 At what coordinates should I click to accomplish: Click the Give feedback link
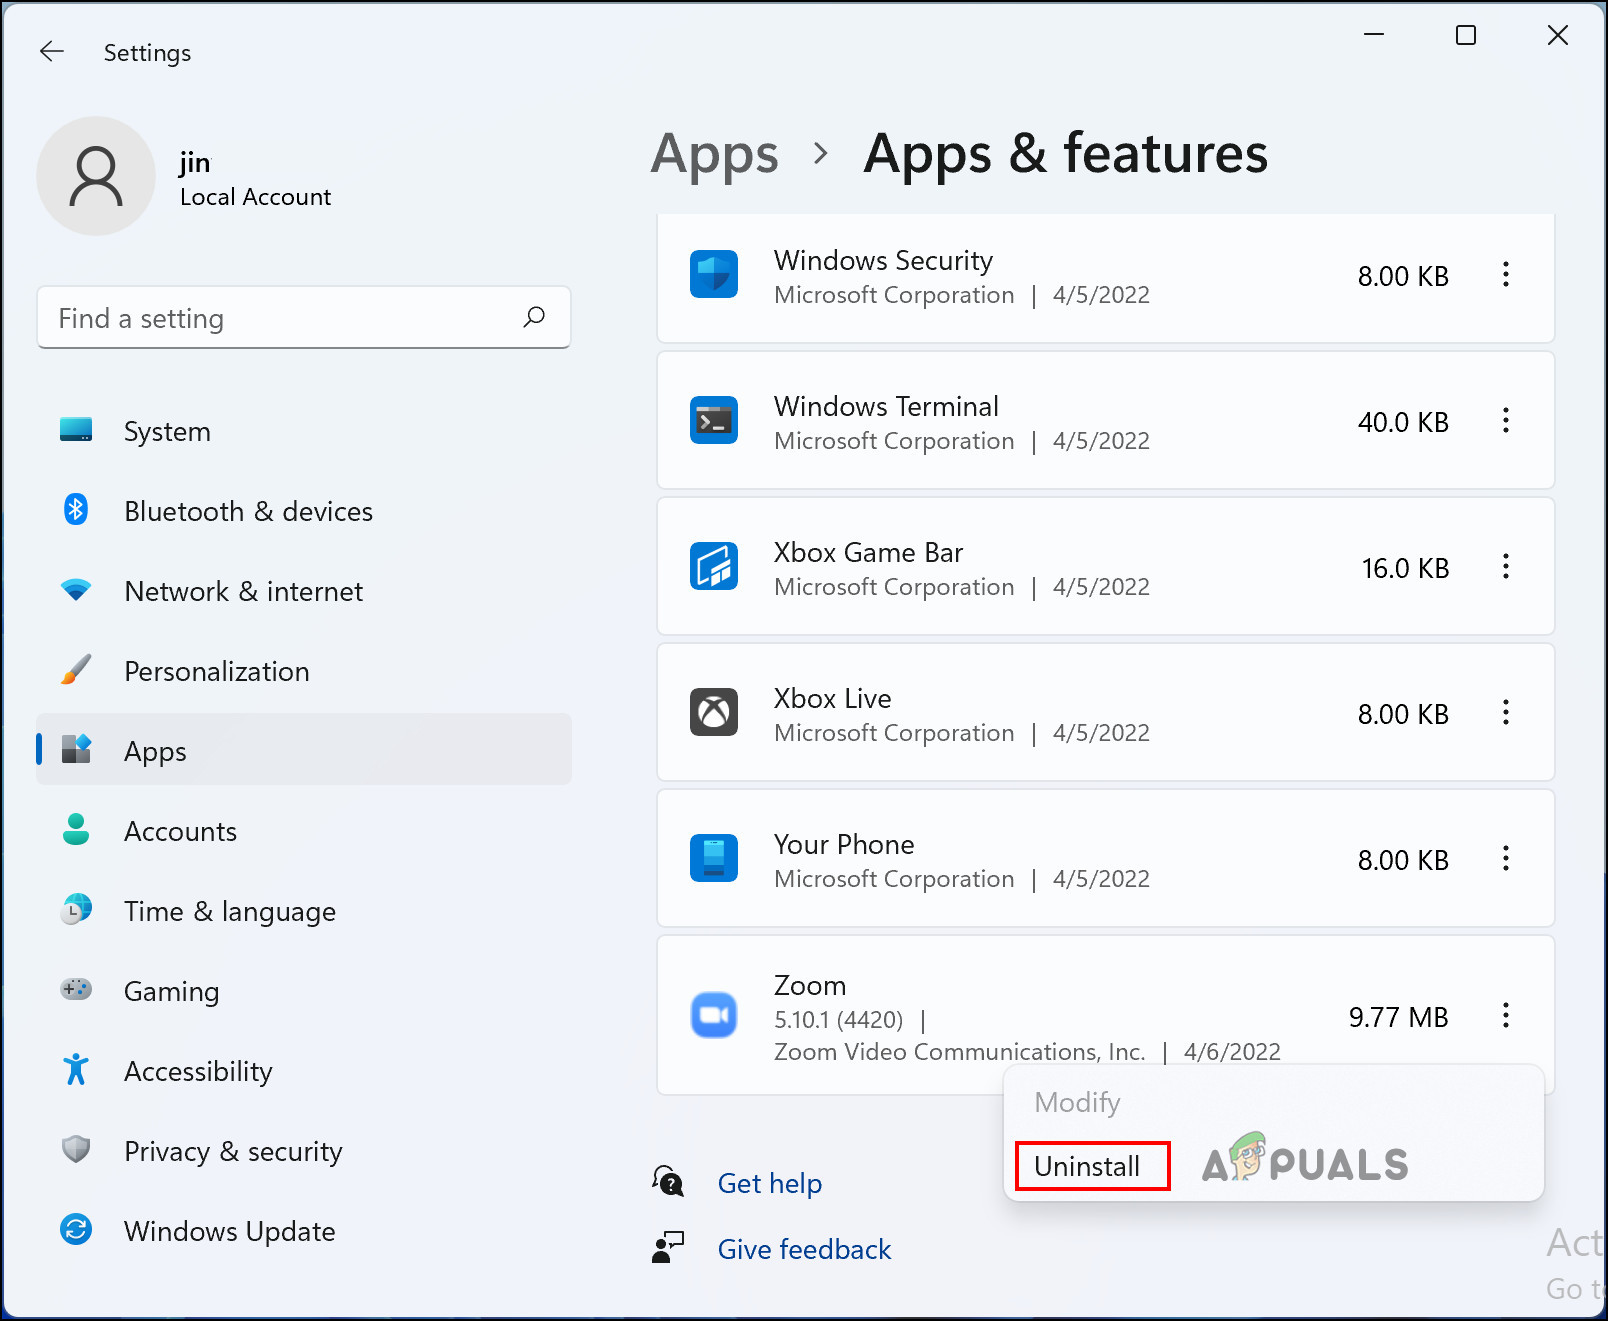pos(804,1249)
